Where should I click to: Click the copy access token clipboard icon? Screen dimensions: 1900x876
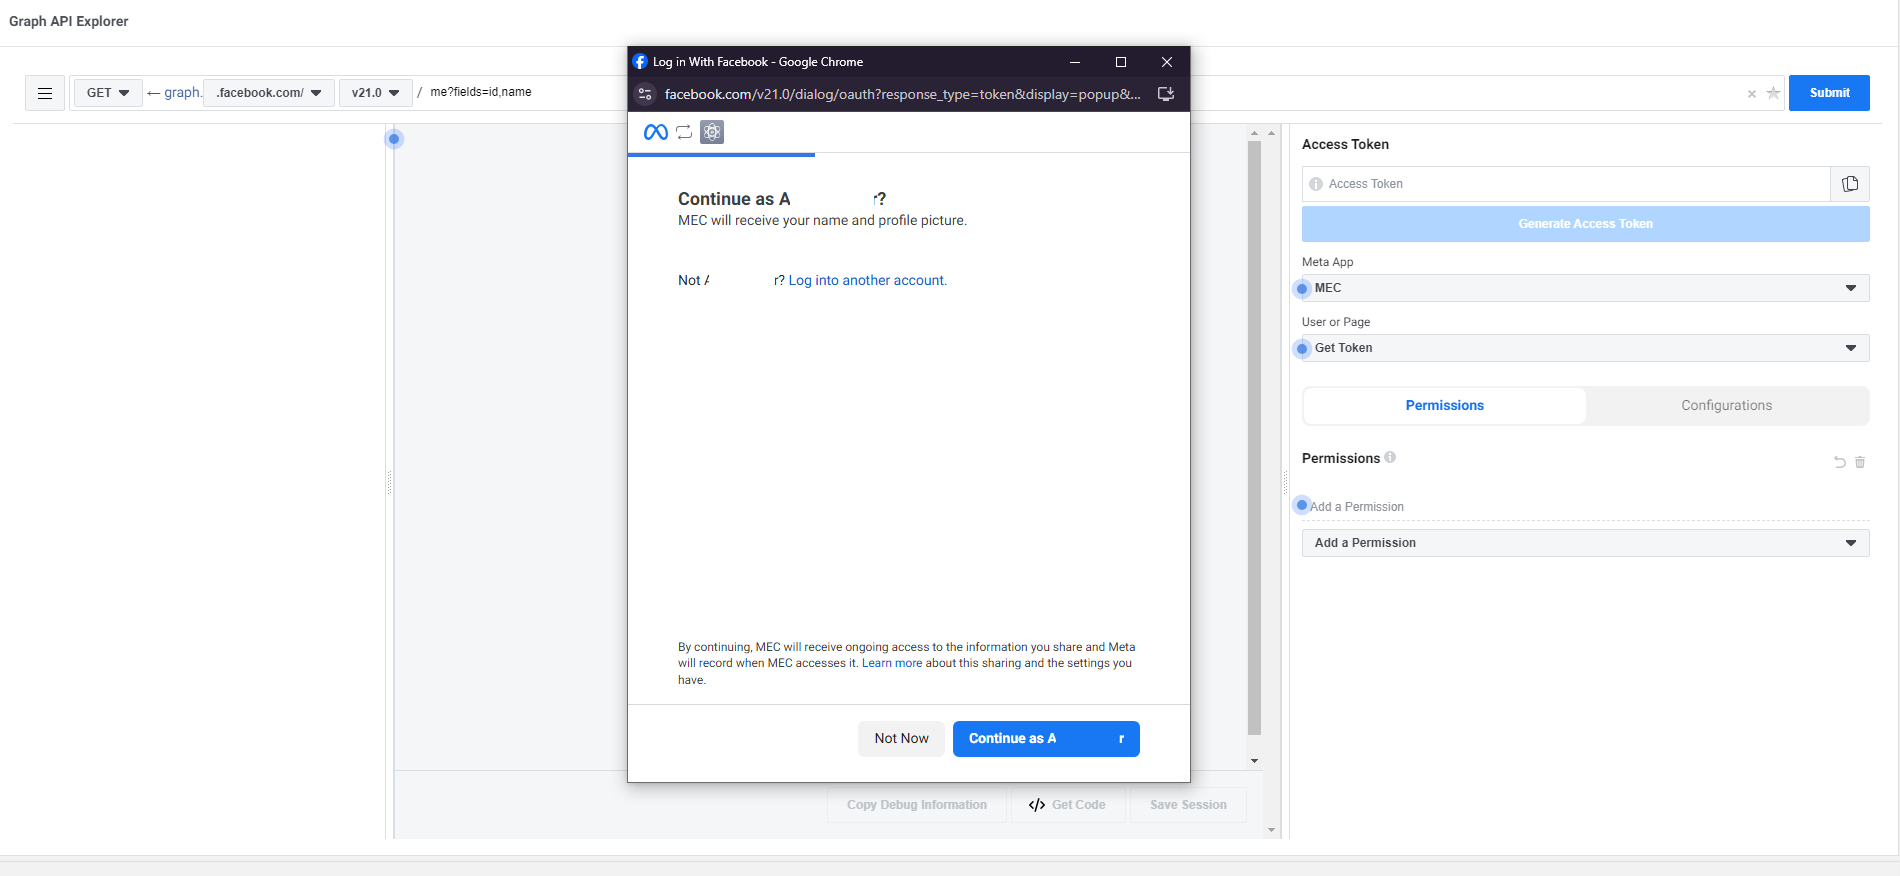coord(1850,184)
